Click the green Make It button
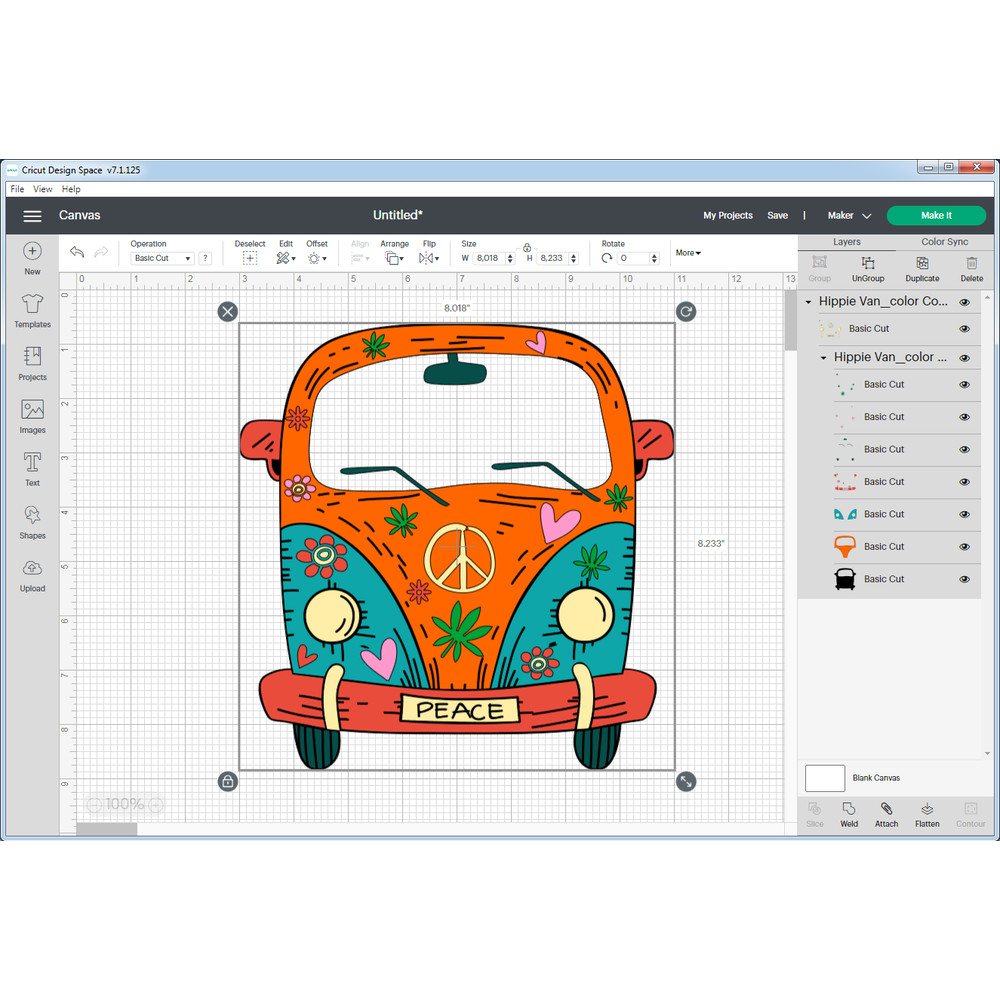This screenshot has height=1000, width=1000. coord(936,215)
